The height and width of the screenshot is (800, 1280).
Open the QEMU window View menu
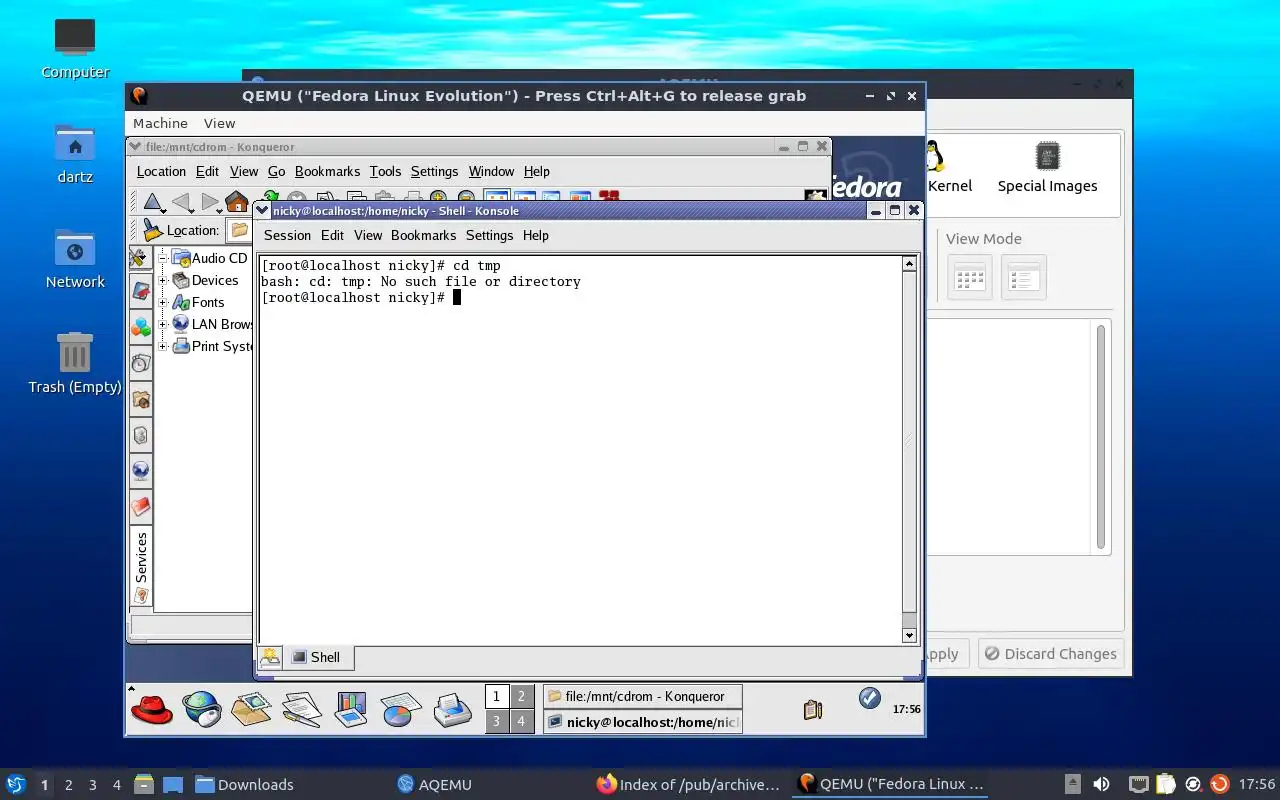[x=219, y=123]
